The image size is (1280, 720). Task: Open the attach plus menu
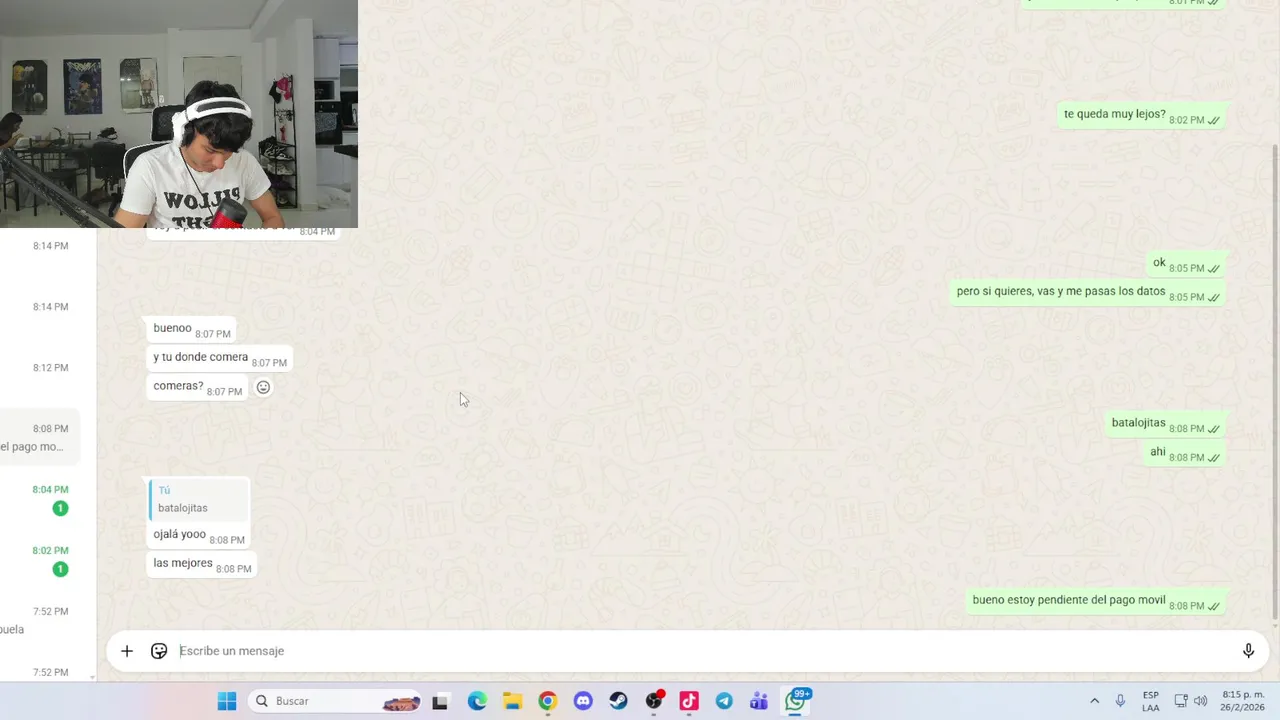click(127, 651)
